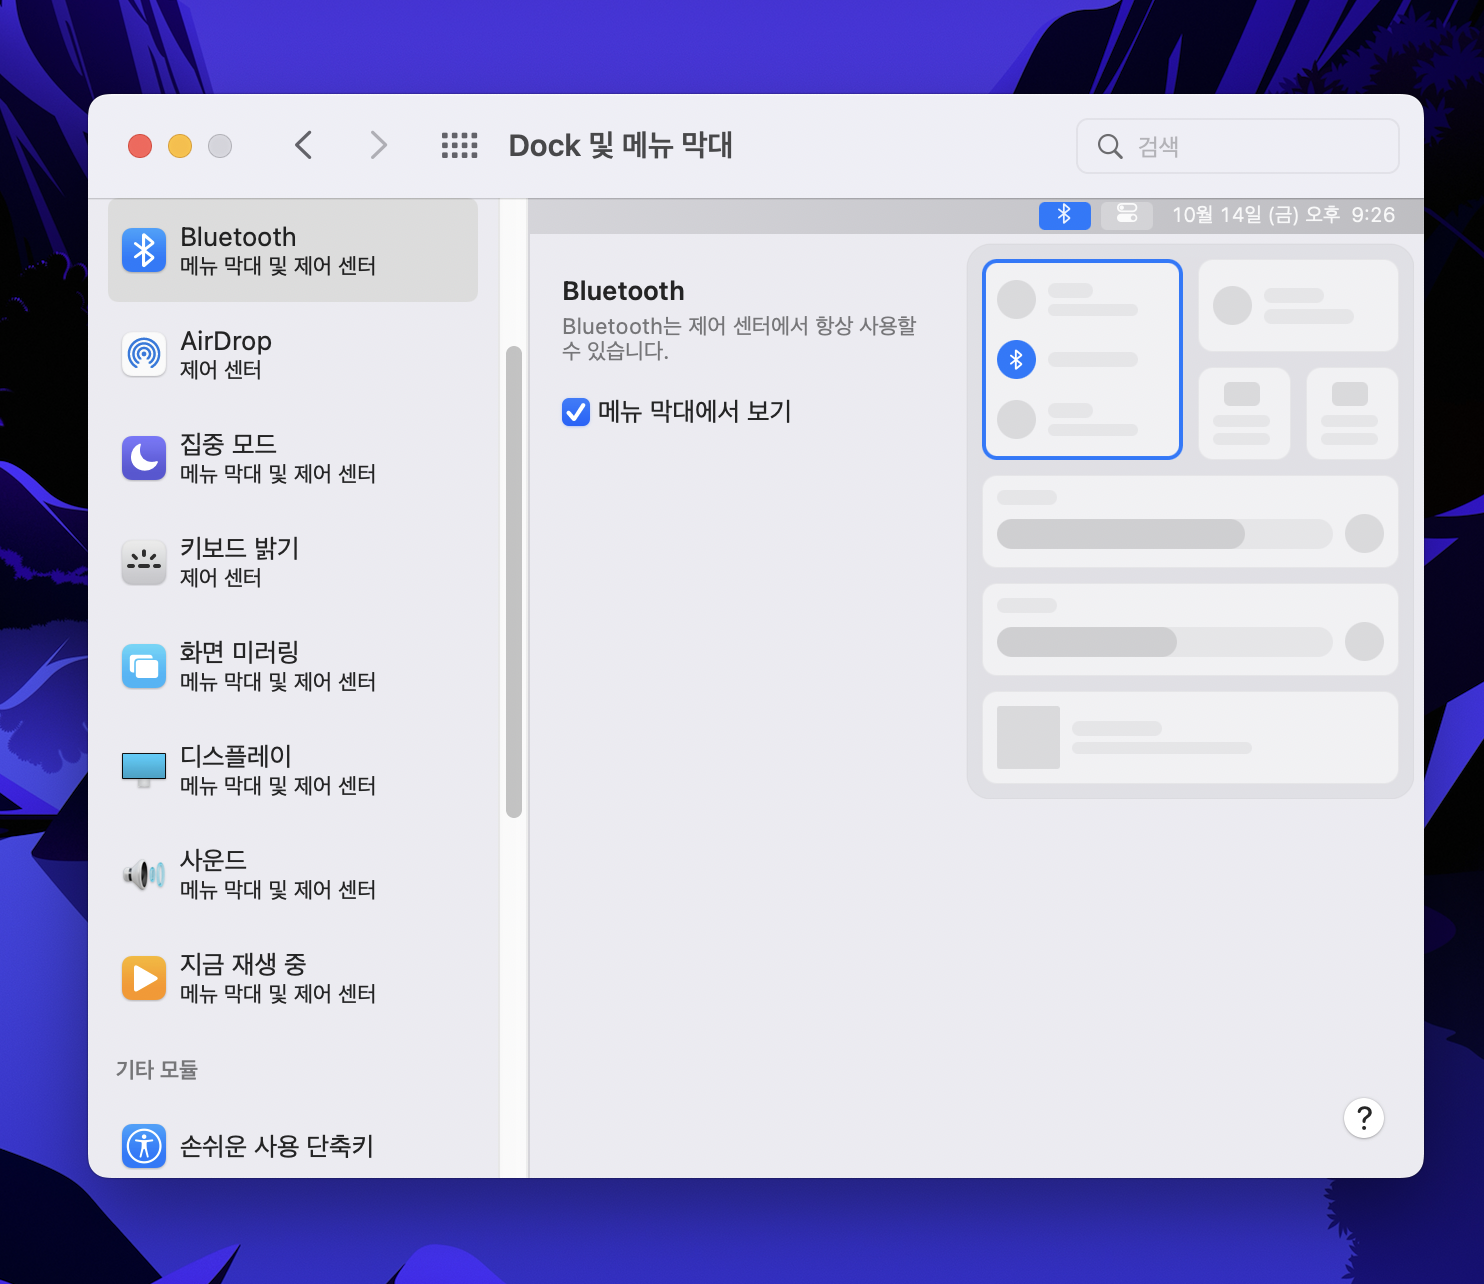Open the 사운드 speaker icon
This screenshot has height=1284, width=1484.
click(x=144, y=874)
